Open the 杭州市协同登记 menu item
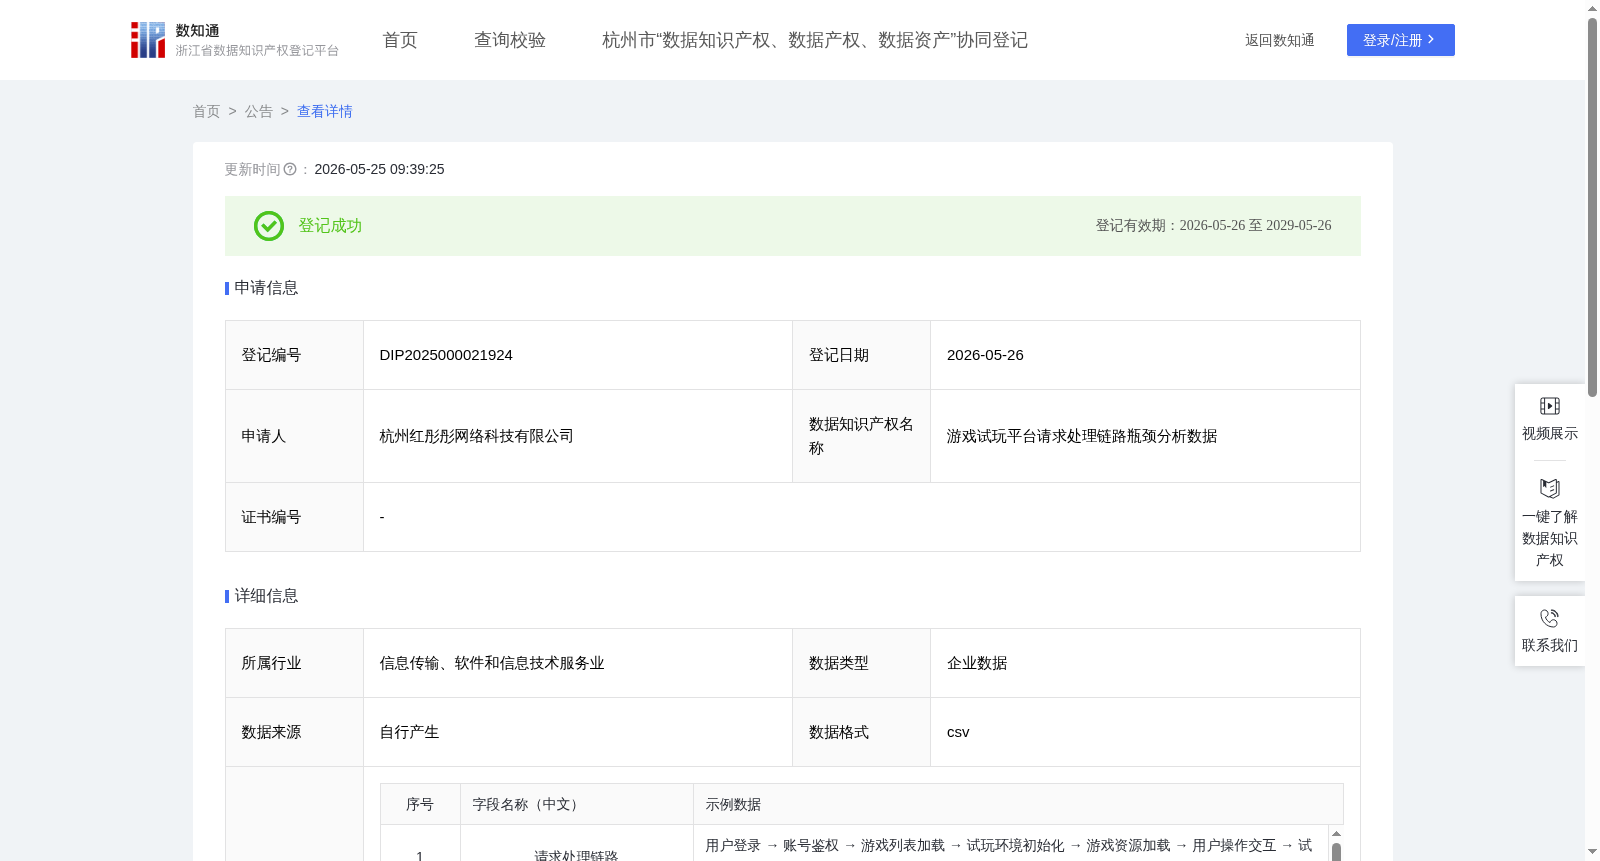 click(x=815, y=40)
